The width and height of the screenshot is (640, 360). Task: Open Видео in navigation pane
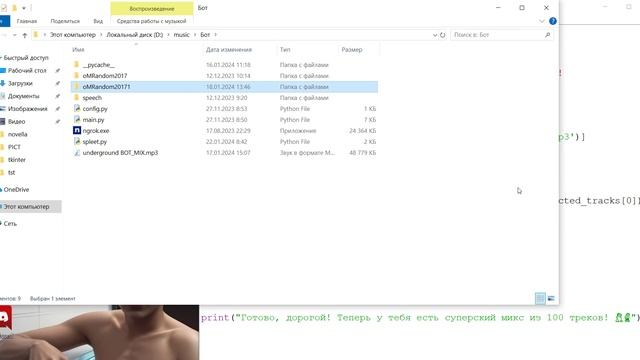tap(16, 121)
